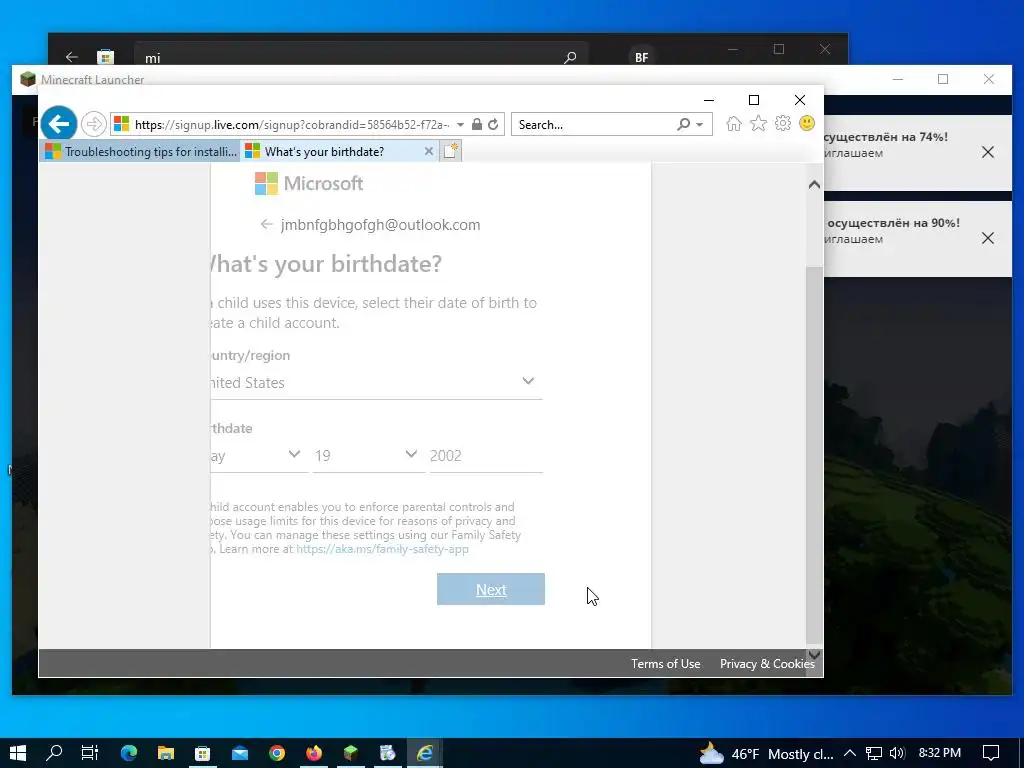The height and width of the screenshot is (768, 1024).
Task: Click the IE address bar URL
Action: [x=292, y=124]
